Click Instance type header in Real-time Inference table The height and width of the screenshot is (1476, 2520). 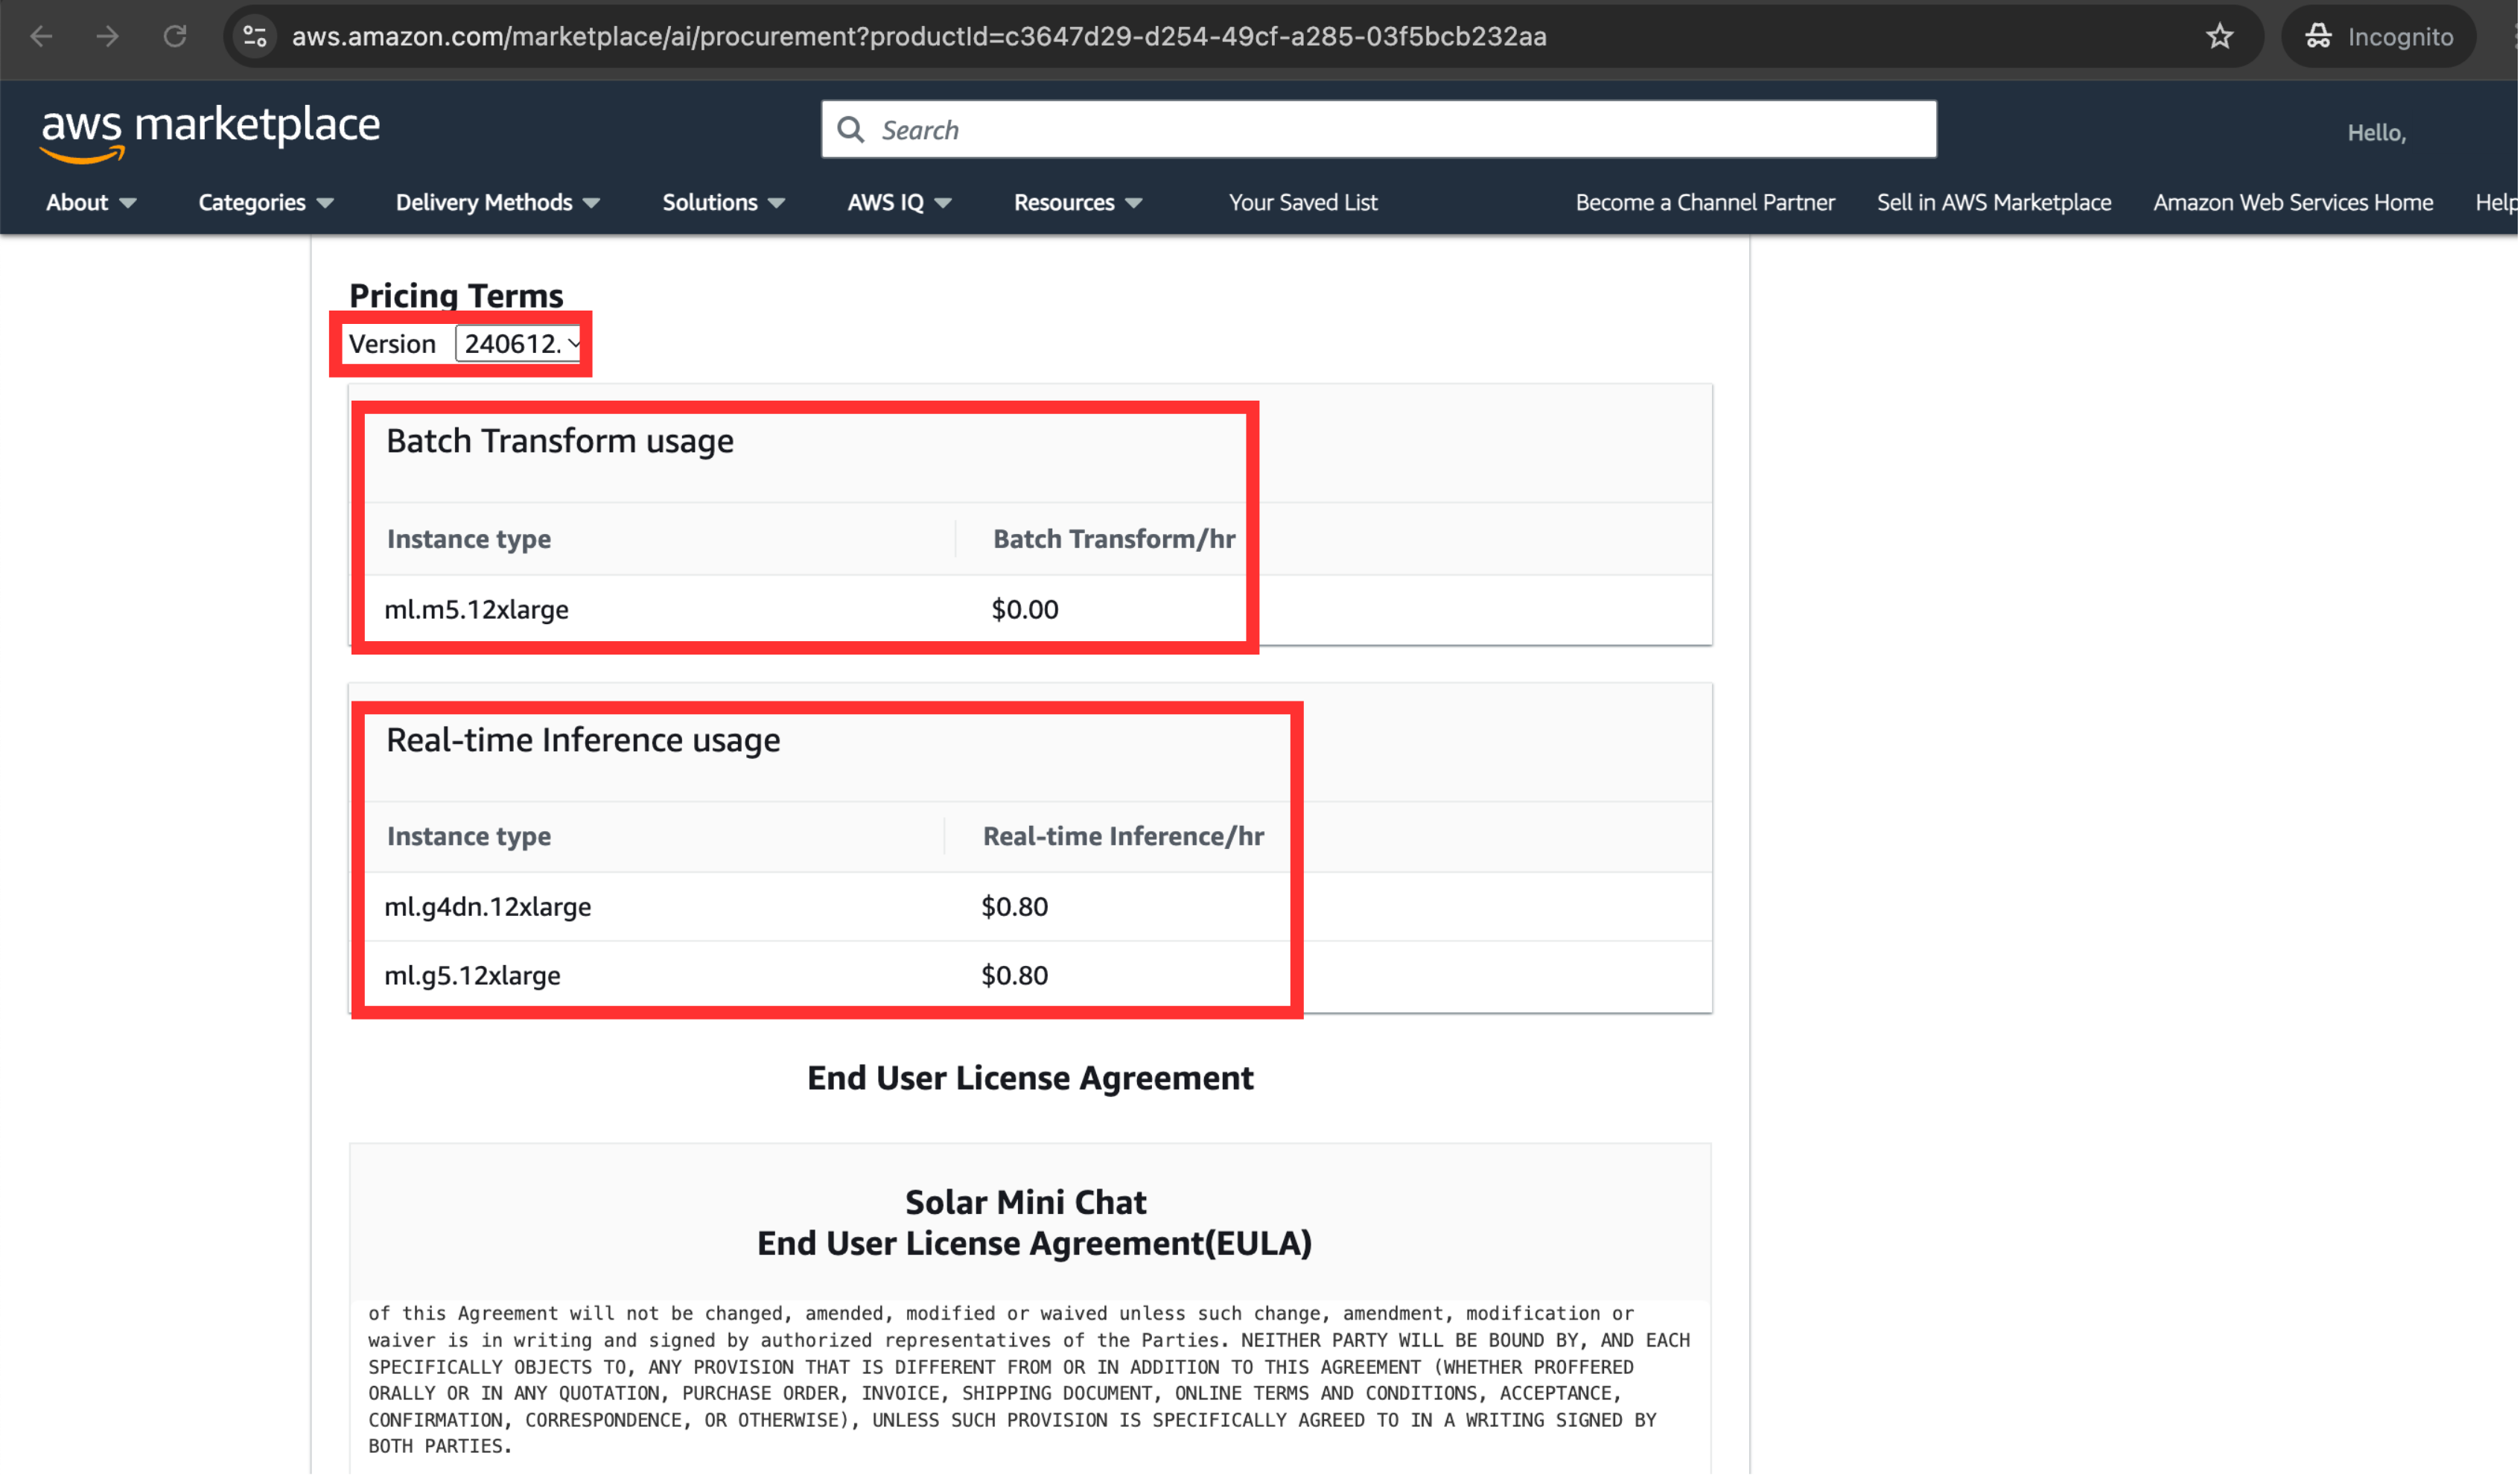click(x=469, y=837)
